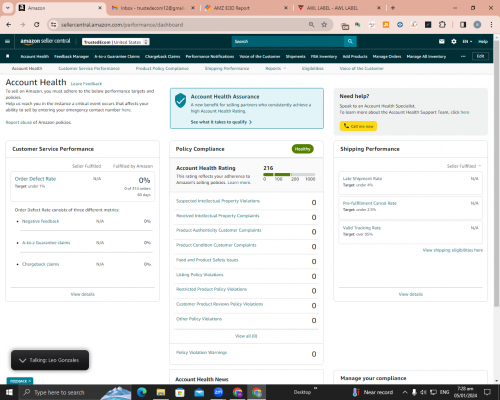Show hidden system tray icons chevron

click(405, 392)
